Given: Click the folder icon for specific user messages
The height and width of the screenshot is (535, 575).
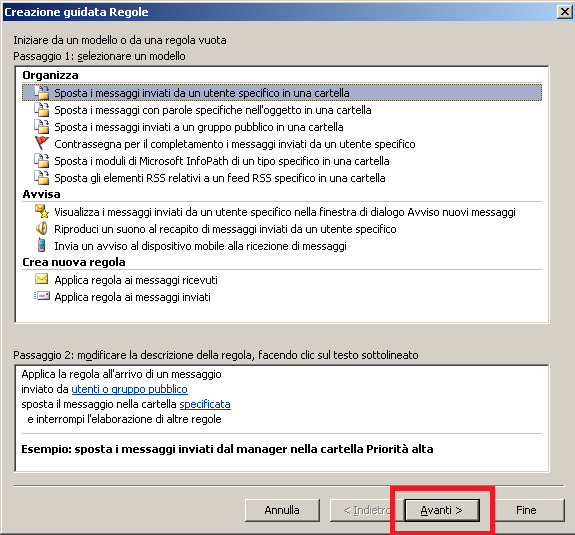Looking at the screenshot, I should tap(42, 93).
